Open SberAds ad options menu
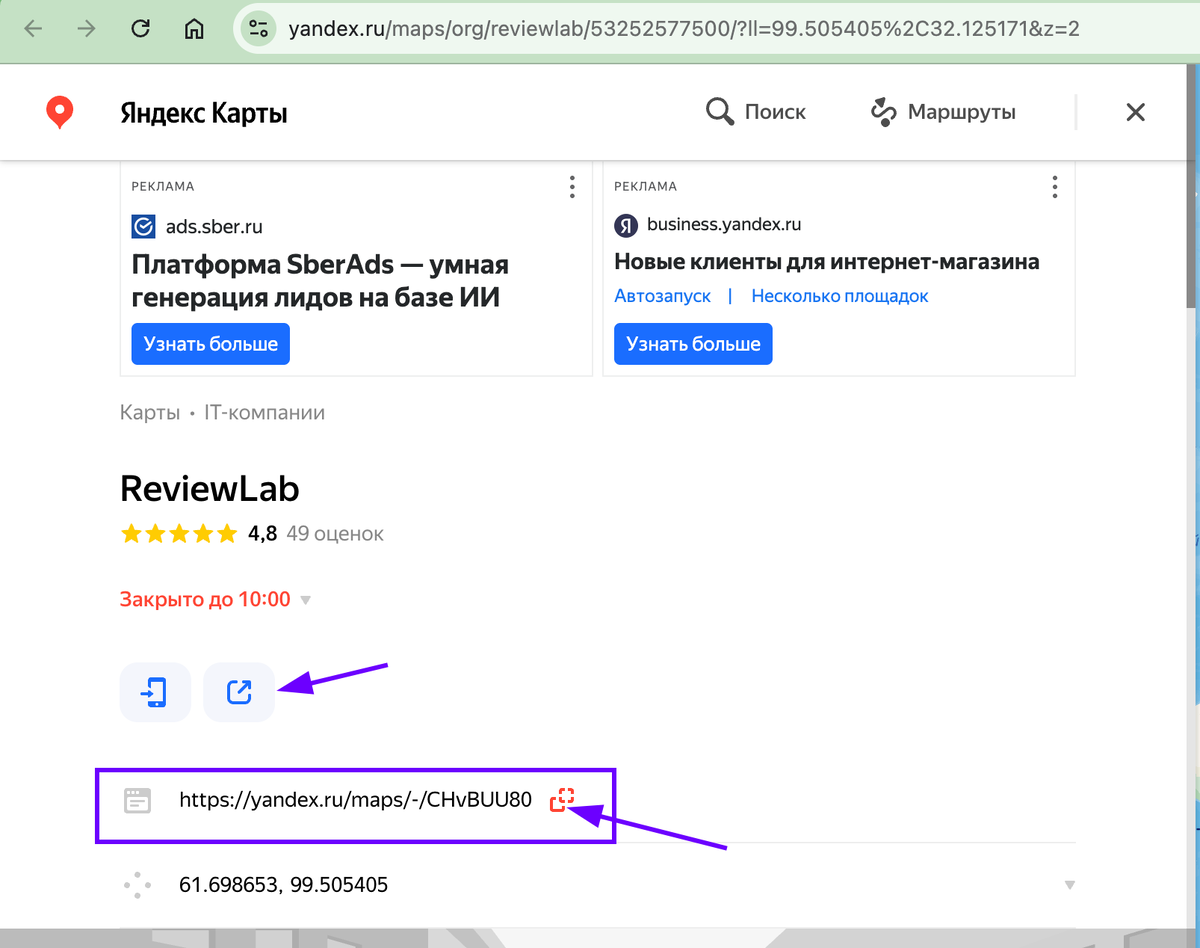Viewport: 1200px width, 948px height. tap(572, 187)
